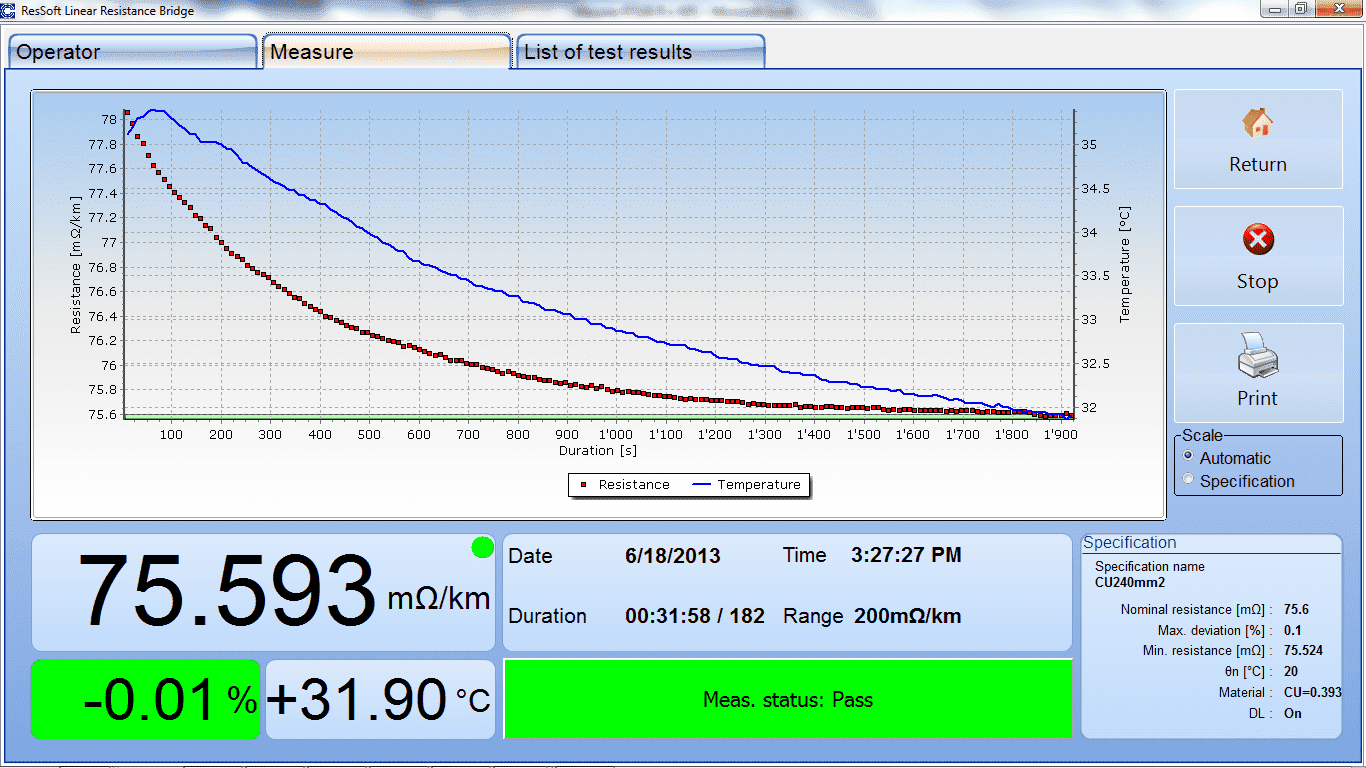Click the Temperature legend entry
1366x768 pixels.
747,485
